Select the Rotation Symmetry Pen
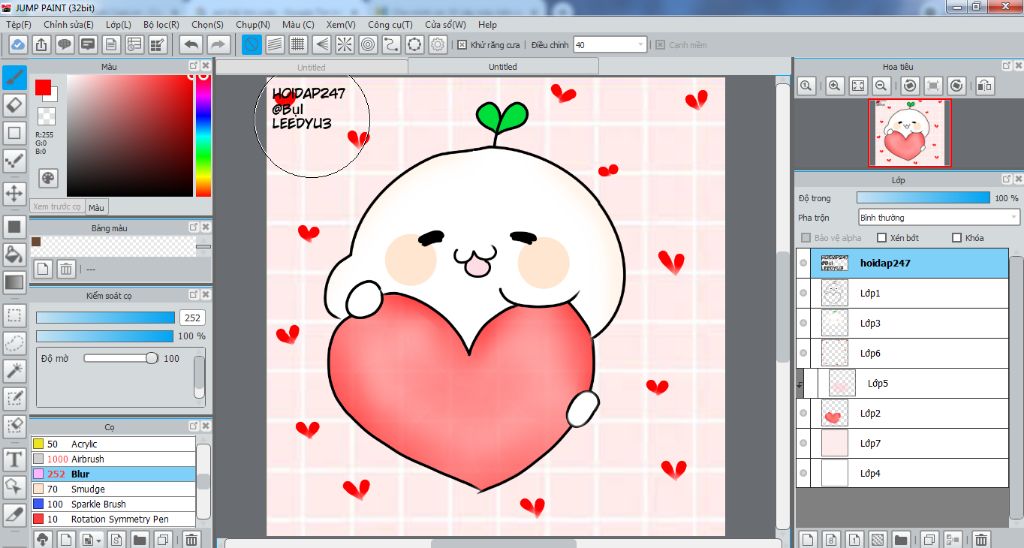The height and width of the screenshot is (548, 1024). (114, 519)
